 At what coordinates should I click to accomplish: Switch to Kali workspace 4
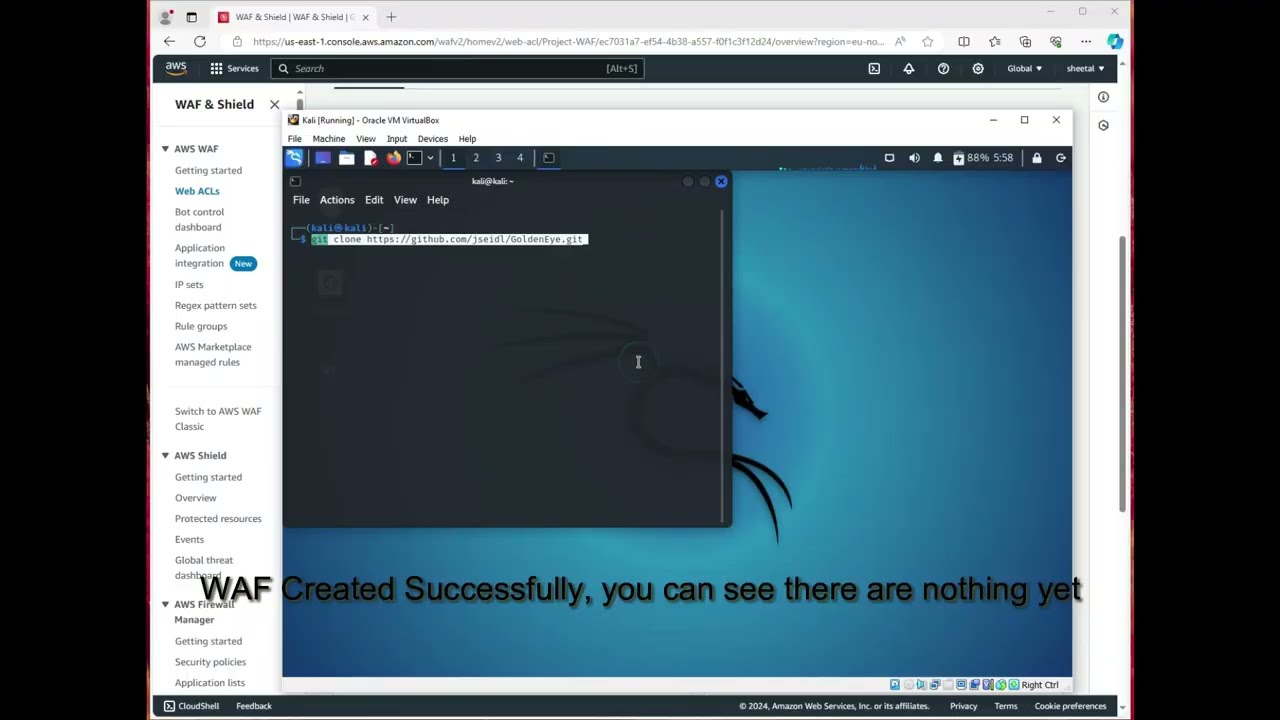(520, 158)
